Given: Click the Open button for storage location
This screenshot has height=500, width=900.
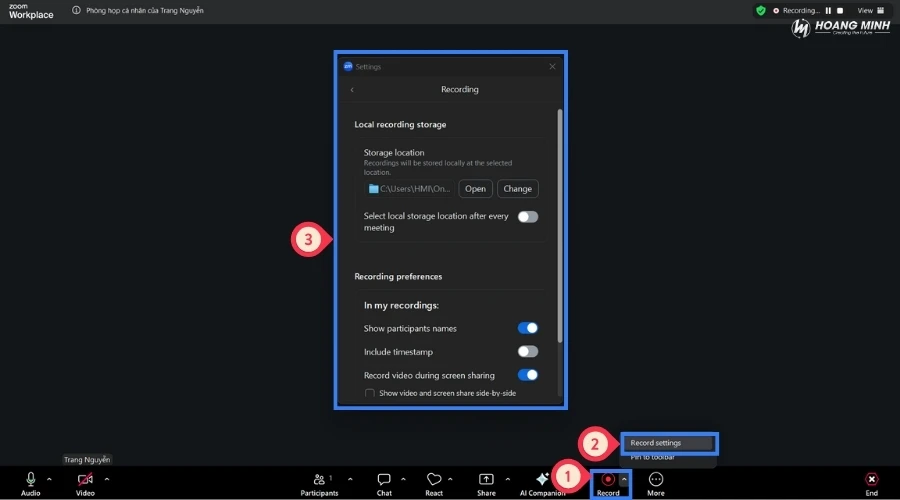Looking at the screenshot, I should tap(475, 189).
